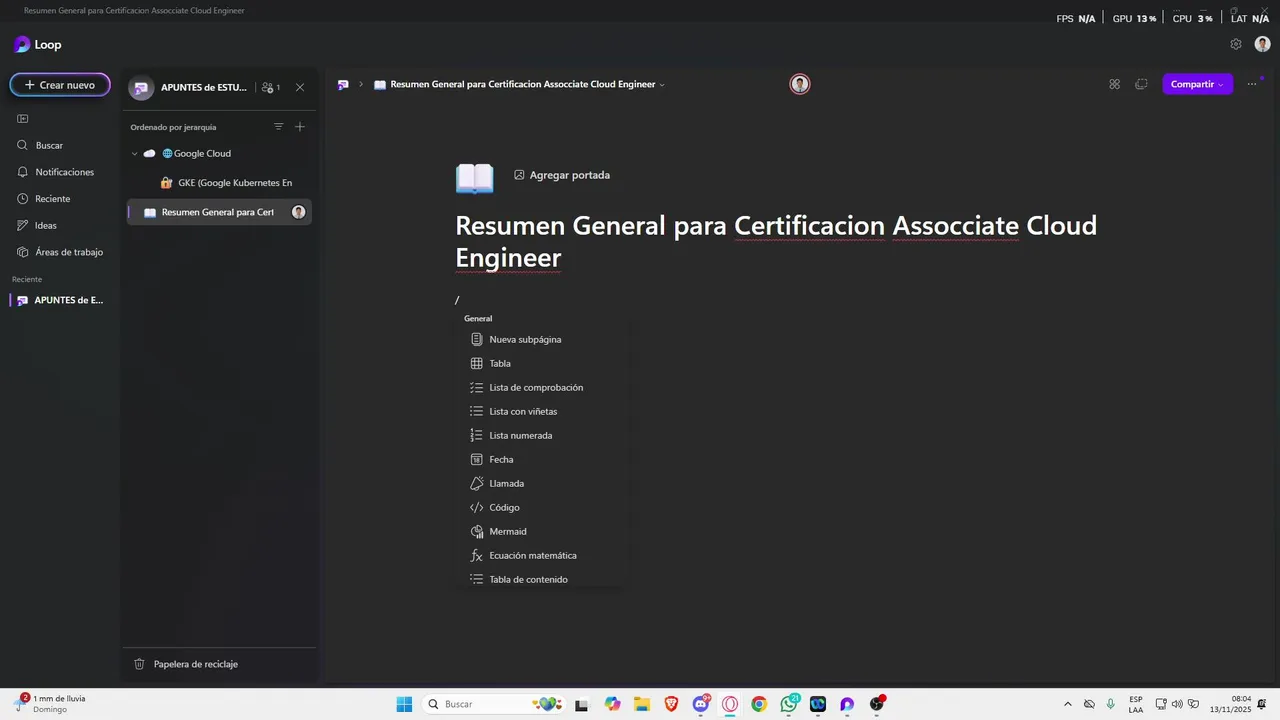Open File Explorer from taskbar
The width and height of the screenshot is (1280, 720).
641,704
